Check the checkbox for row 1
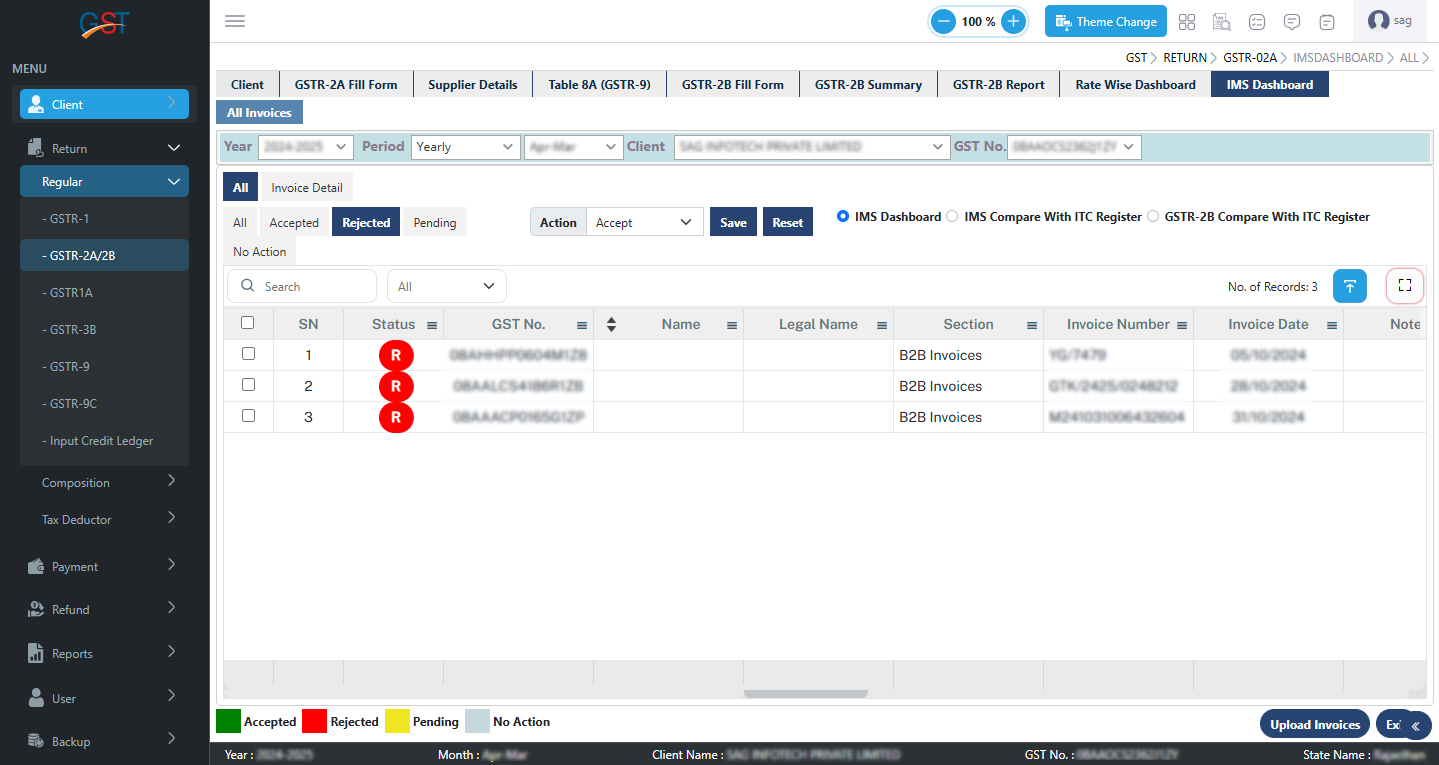This screenshot has height=765, width=1439. (249, 354)
